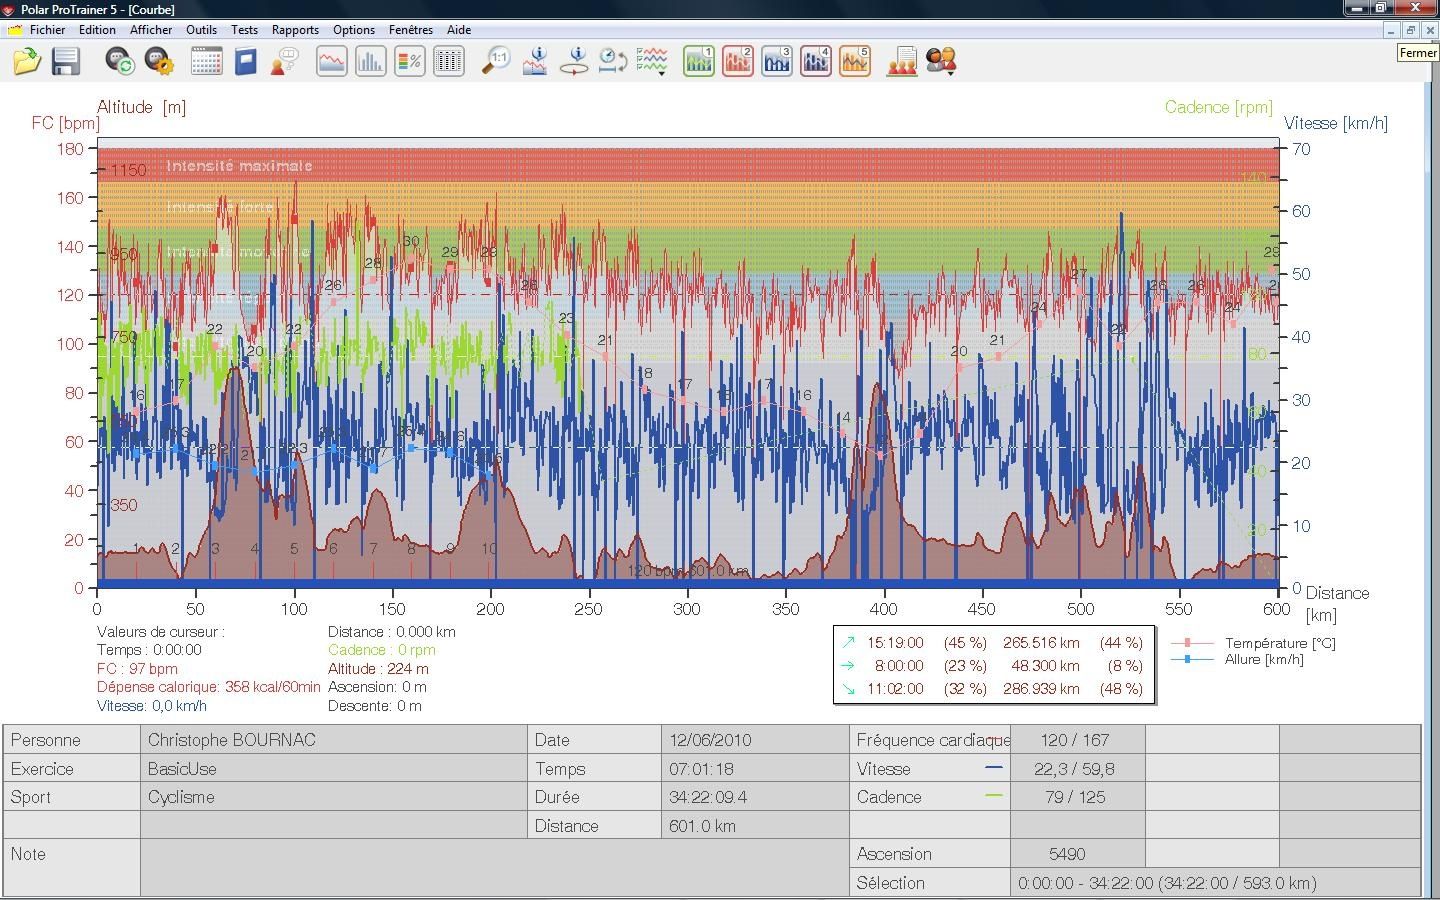Open the Tests menu

(244, 30)
